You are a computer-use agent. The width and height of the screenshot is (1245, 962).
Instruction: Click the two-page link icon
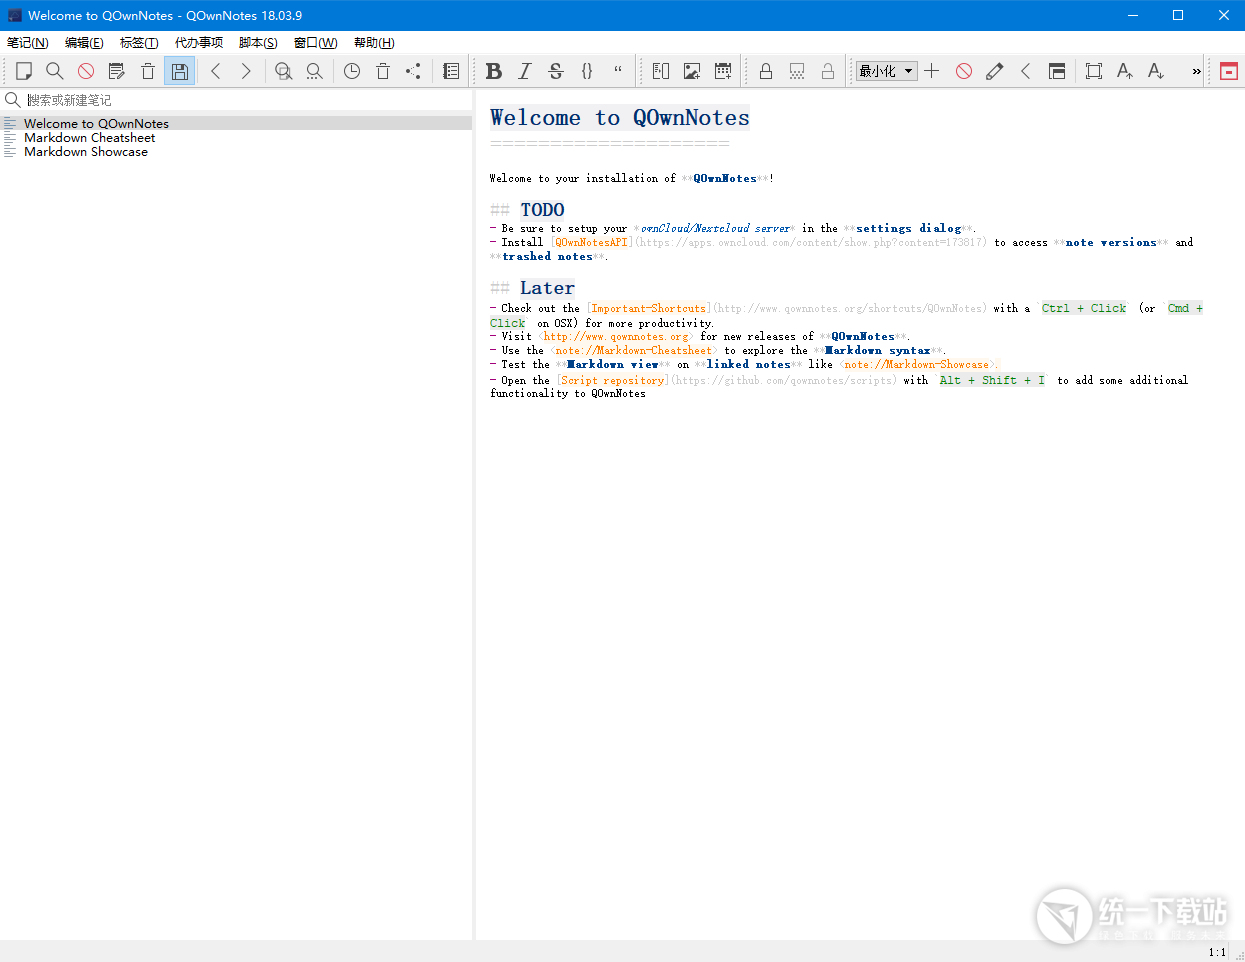pyautogui.click(x=661, y=71)
